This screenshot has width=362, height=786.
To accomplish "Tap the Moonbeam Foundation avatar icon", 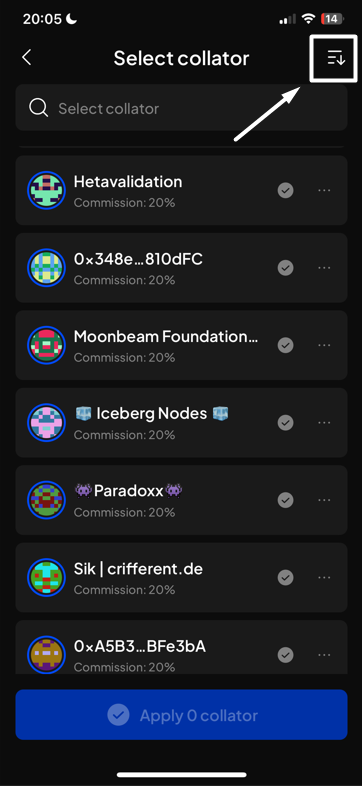I will (x=46, y=345).
